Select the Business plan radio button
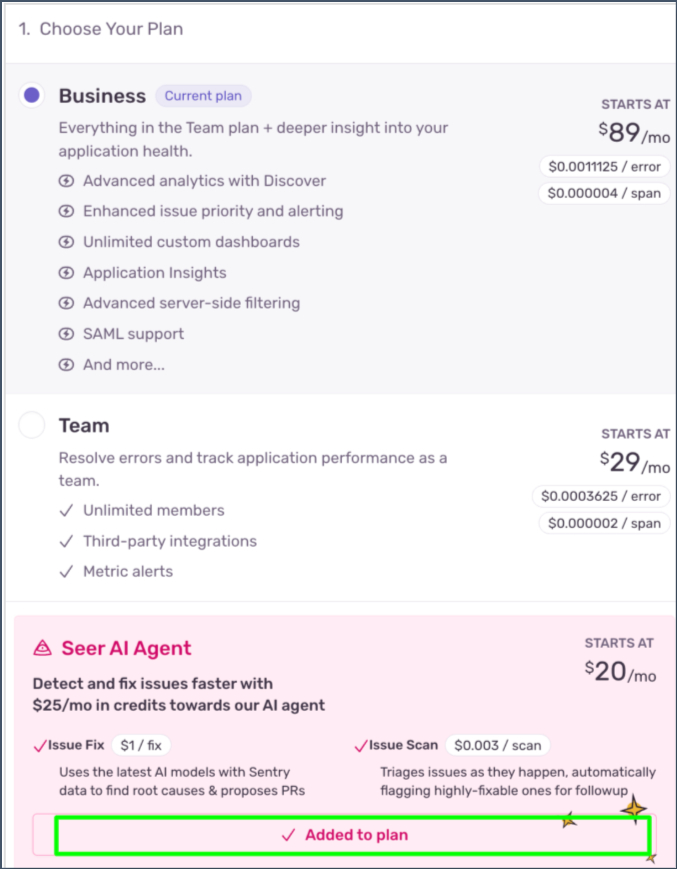The width and height of the screenshot is (677, 869). (32, 95)
